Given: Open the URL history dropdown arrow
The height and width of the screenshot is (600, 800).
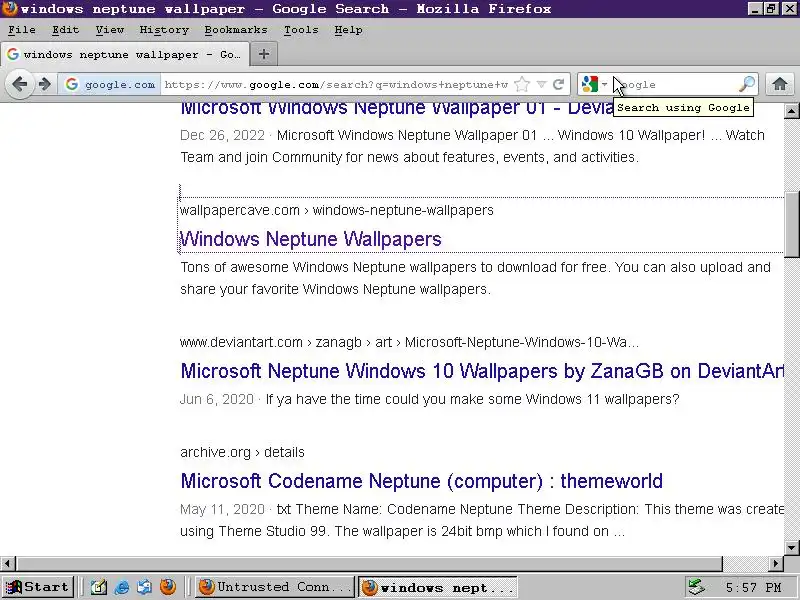Looking at the screenshot, I should (541, 84).
